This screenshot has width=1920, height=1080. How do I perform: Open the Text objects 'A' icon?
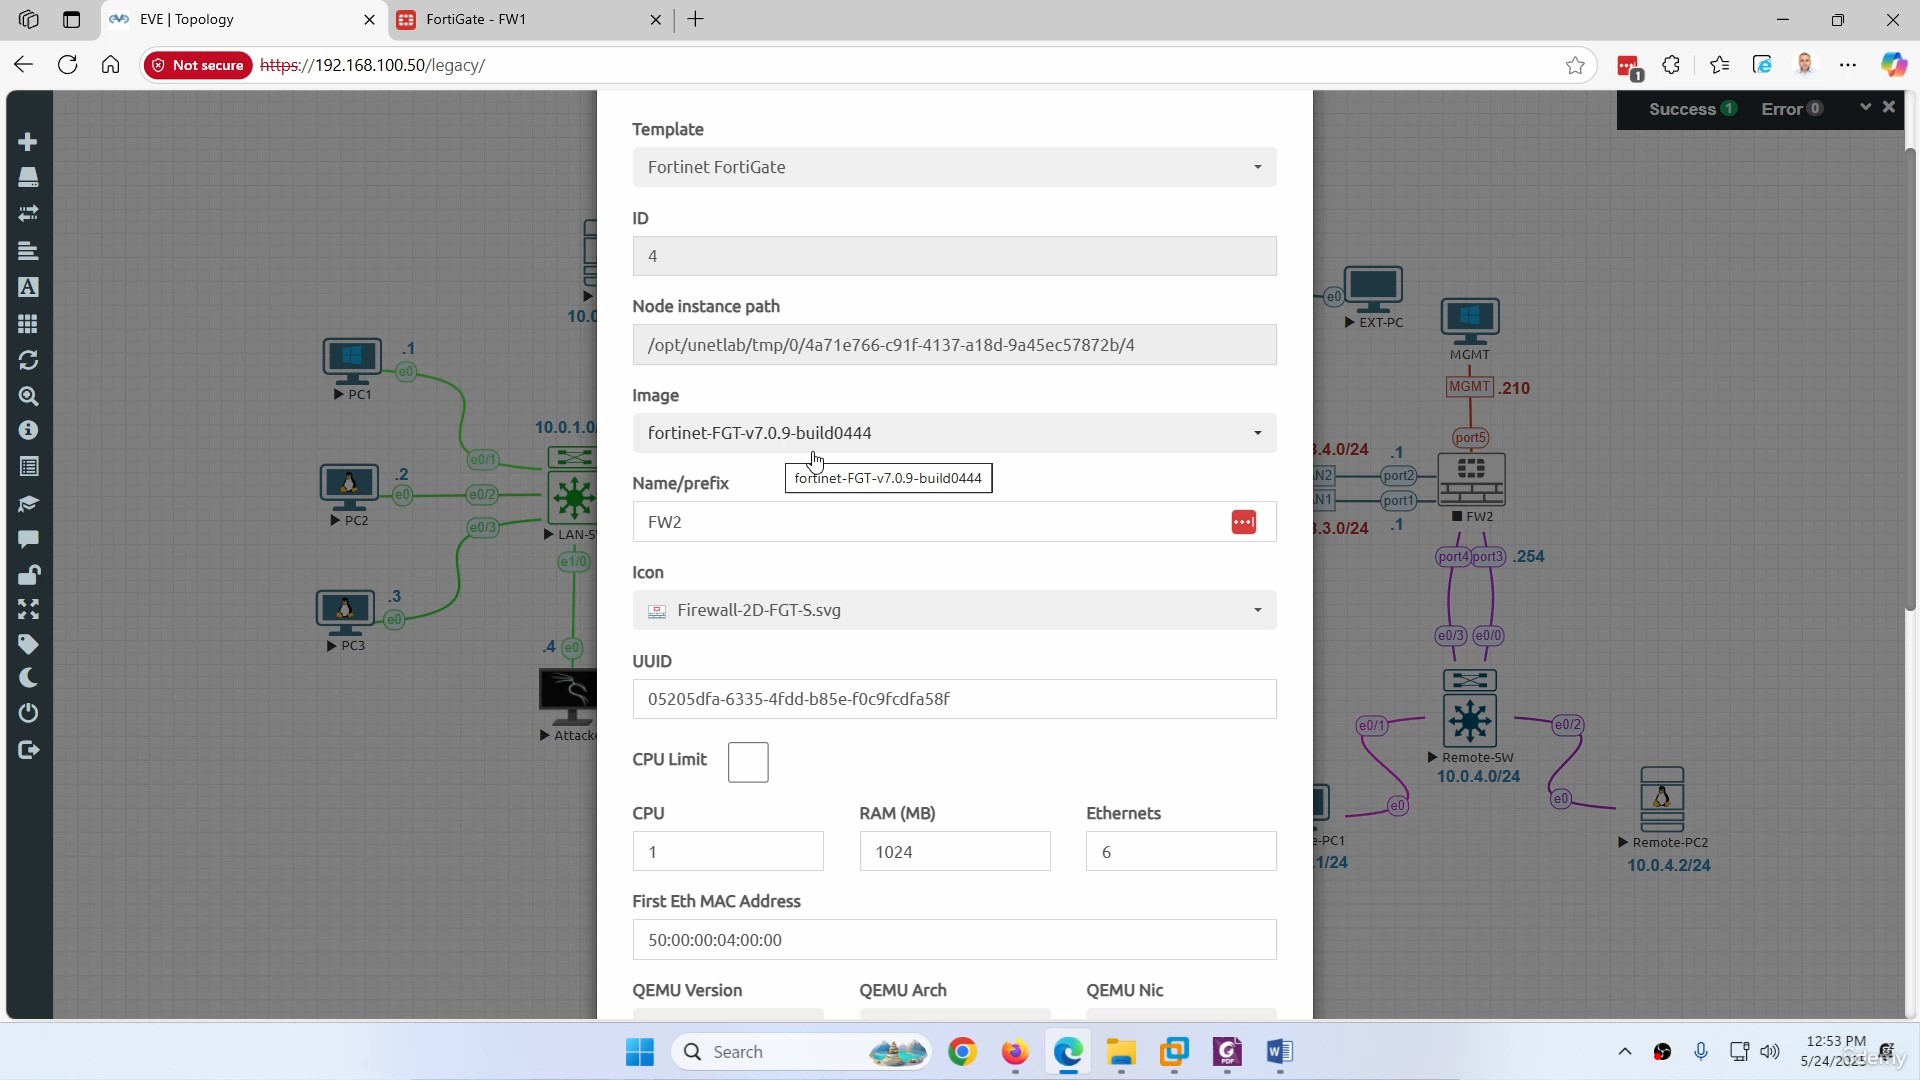pyautogui.click(x=28, y=287)
